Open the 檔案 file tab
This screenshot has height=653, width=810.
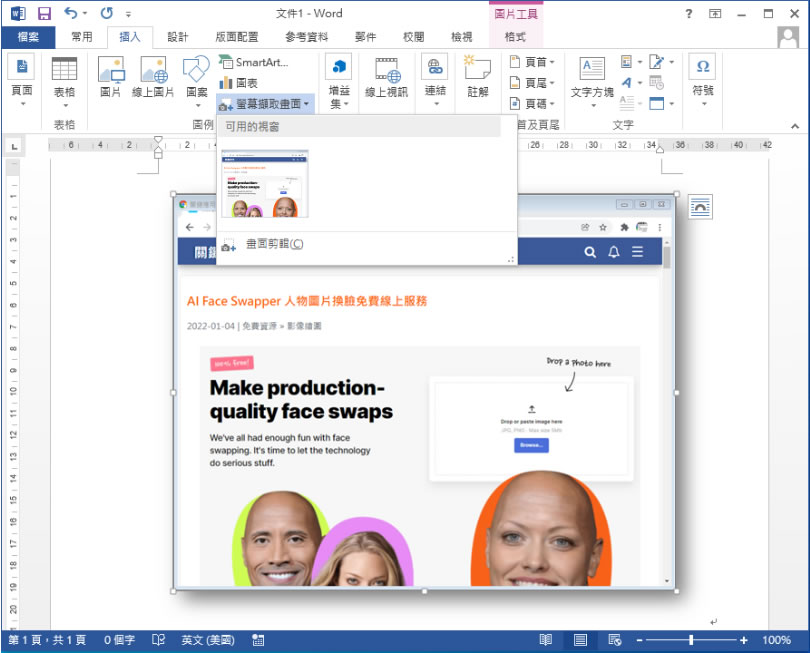[28, 37]
